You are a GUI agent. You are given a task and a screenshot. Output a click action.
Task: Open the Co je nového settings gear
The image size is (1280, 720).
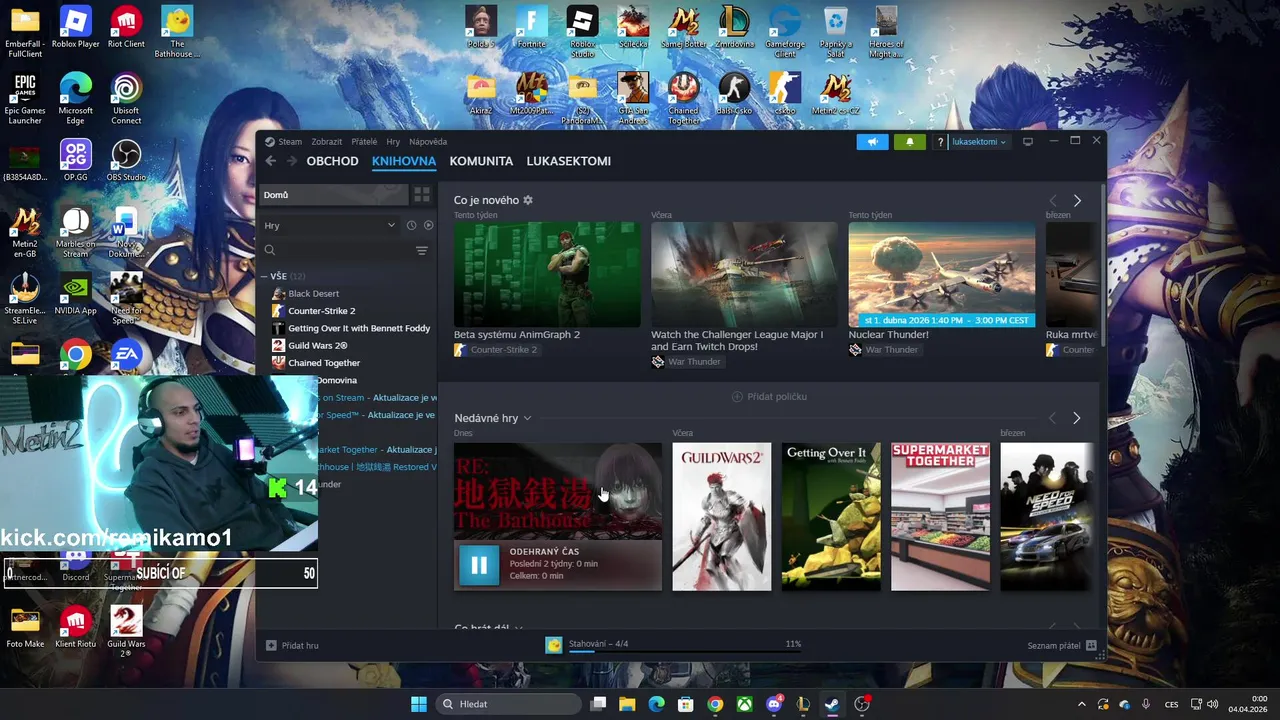(528, 200)
